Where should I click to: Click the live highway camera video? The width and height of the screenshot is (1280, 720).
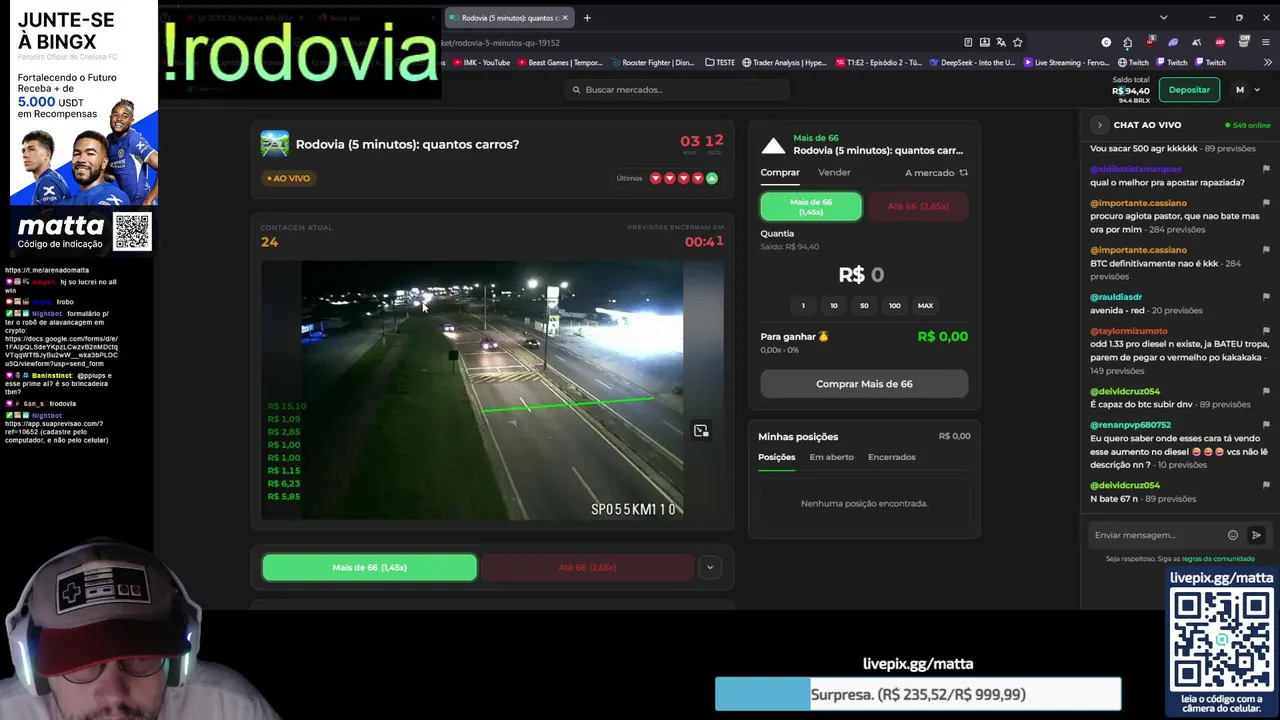click(x=492, y=390)
